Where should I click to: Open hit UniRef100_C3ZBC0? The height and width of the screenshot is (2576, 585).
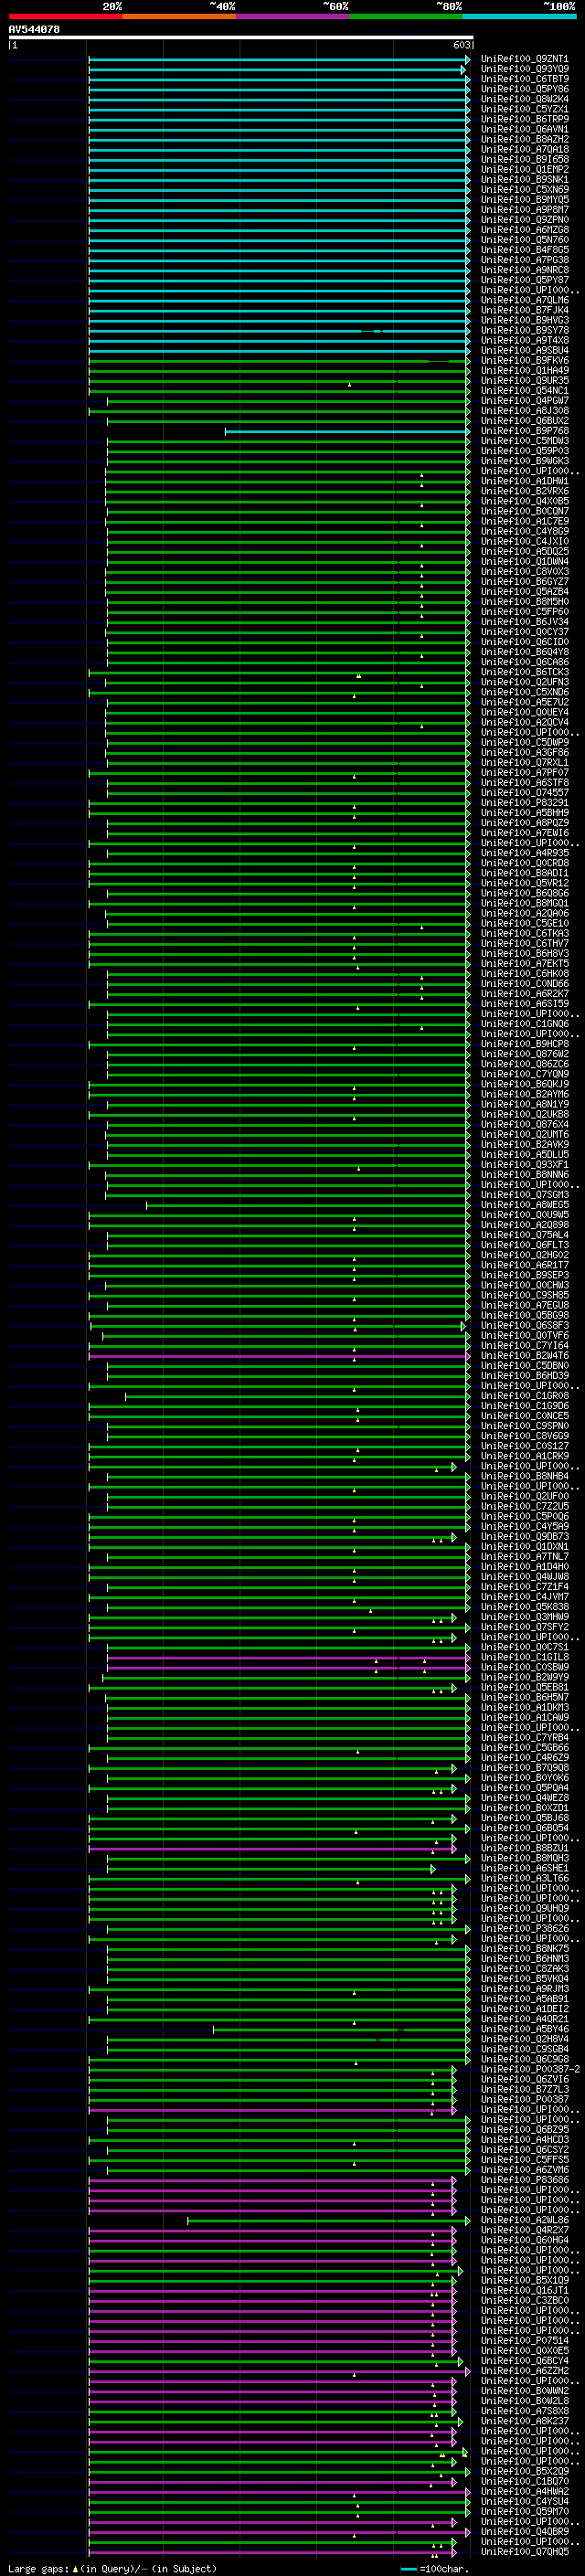524,2300
